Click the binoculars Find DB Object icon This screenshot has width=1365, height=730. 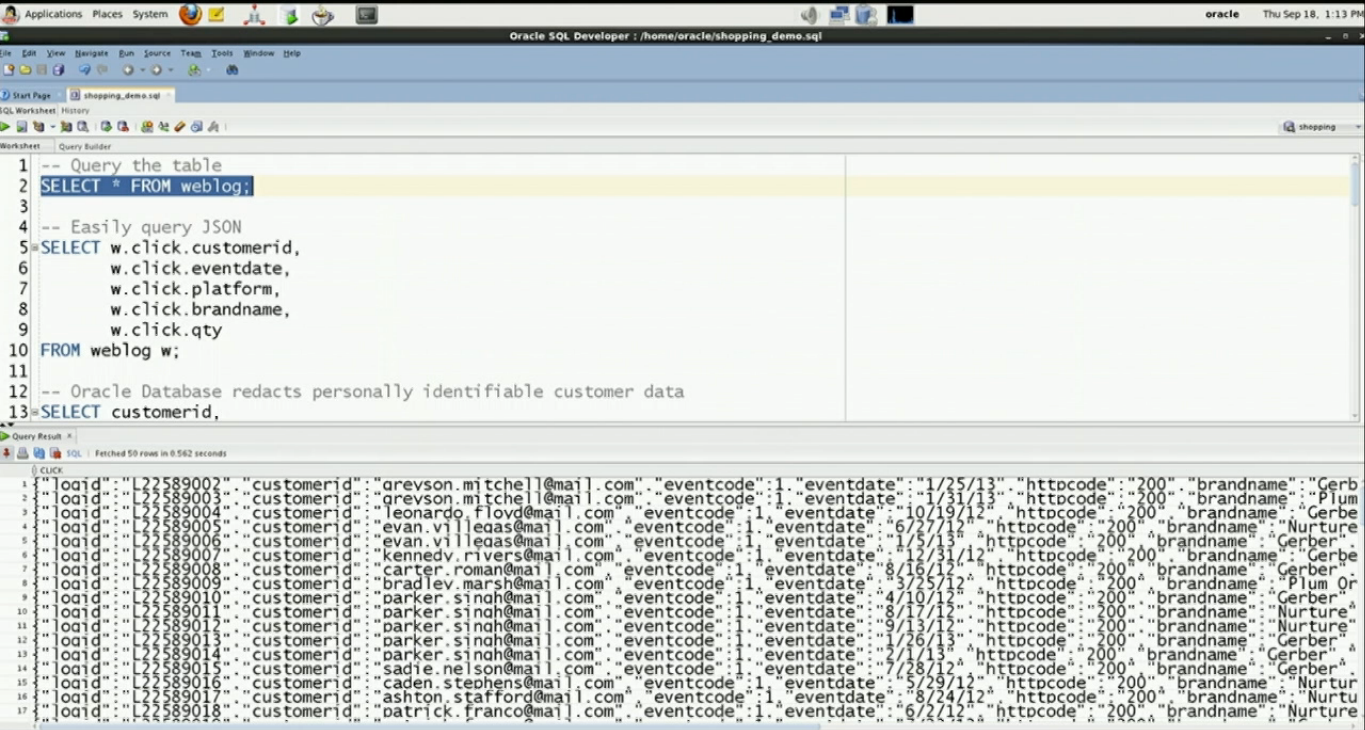232,70
